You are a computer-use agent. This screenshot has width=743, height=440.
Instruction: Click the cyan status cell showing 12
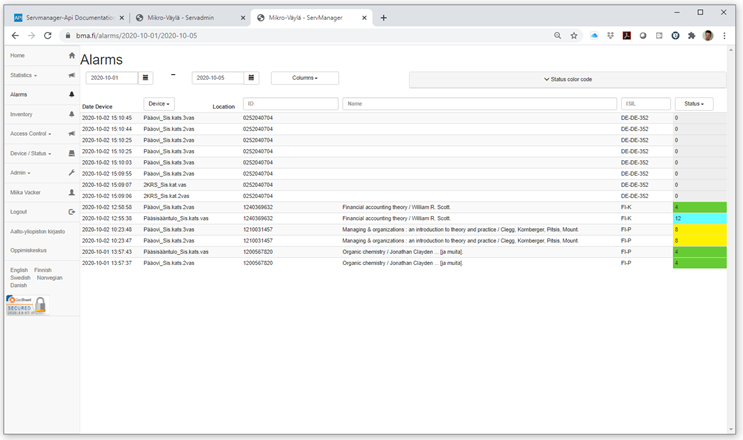tap(700, 218)
